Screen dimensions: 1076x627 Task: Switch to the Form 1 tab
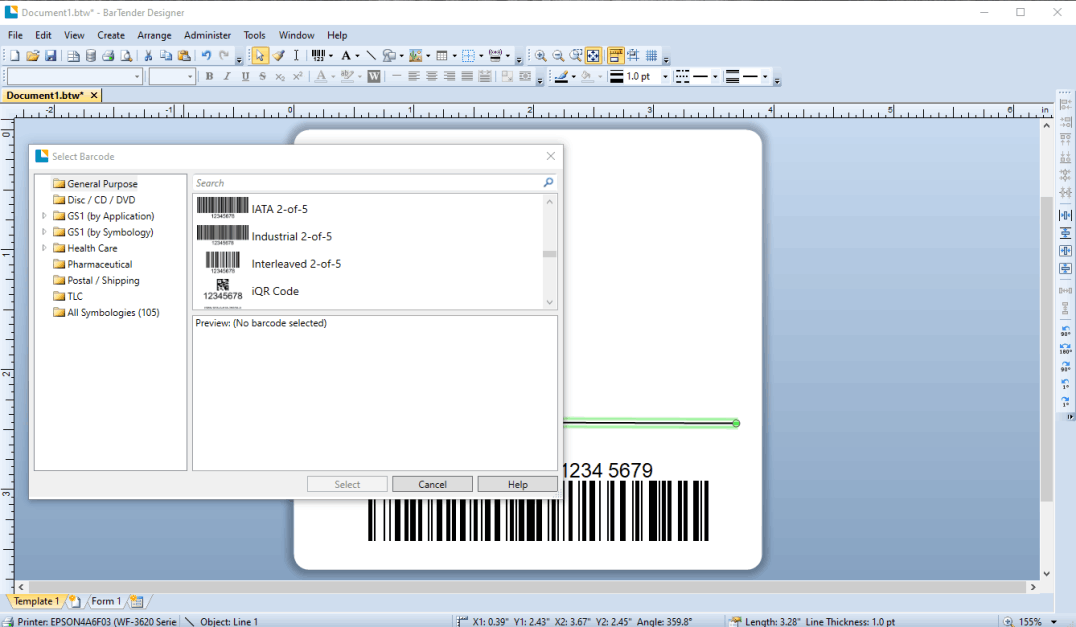tap(105, 601)
